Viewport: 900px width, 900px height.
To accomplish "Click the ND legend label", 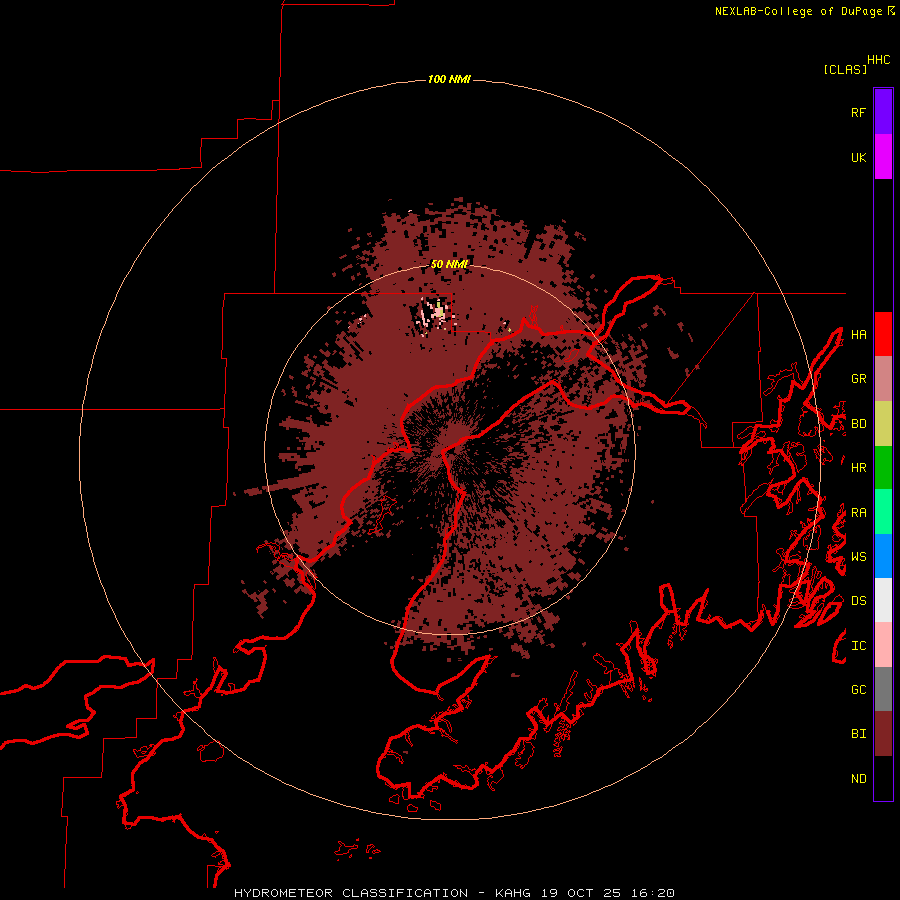I will click(858, 779).
